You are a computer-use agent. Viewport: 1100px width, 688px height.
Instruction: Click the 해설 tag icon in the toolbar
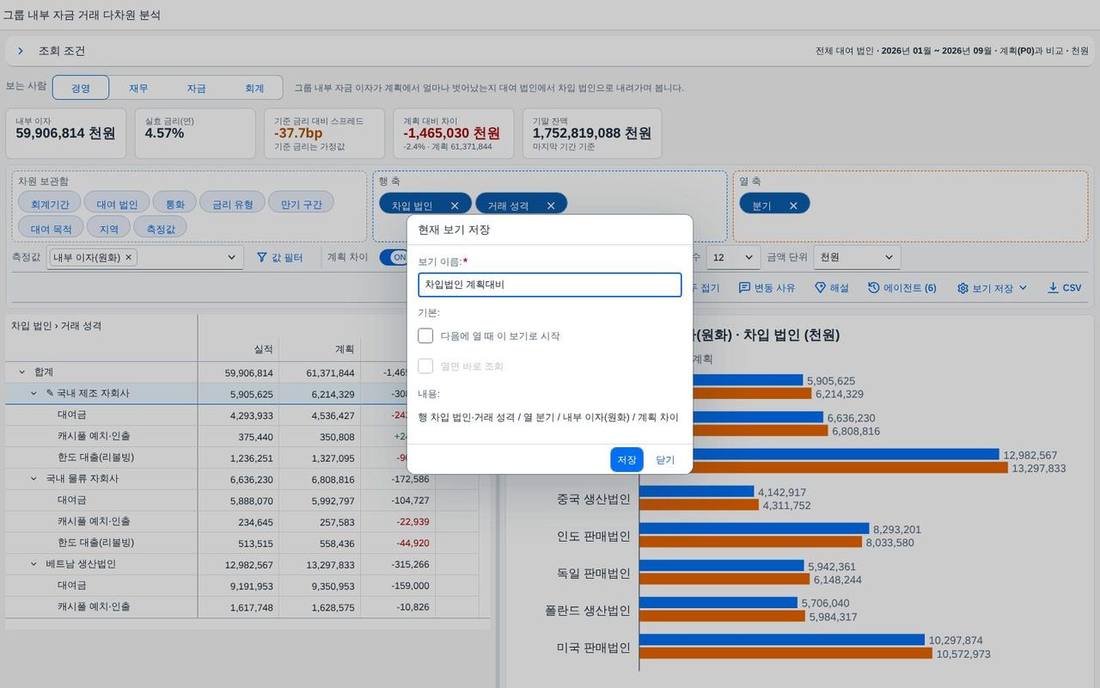pyautogui.click(x=820, y=288)
